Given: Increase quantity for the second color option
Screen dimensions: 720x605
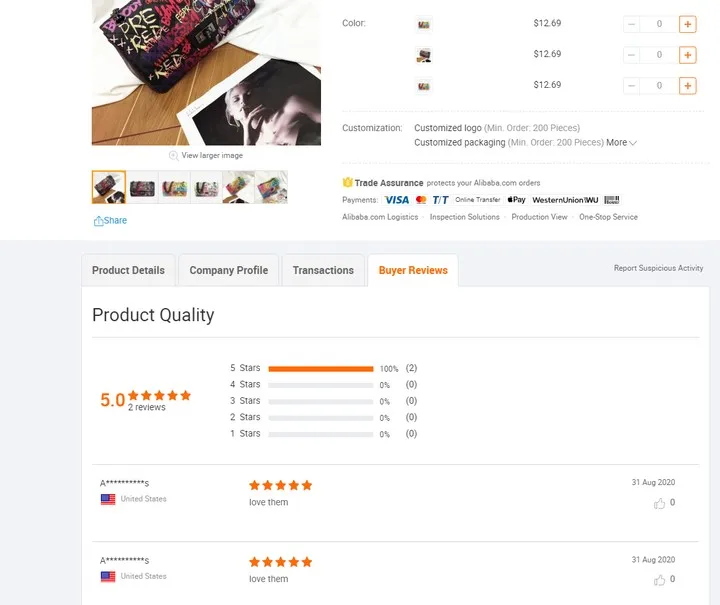Looking at the screenshot, I should pyautogui.click(x=687, y=55).
